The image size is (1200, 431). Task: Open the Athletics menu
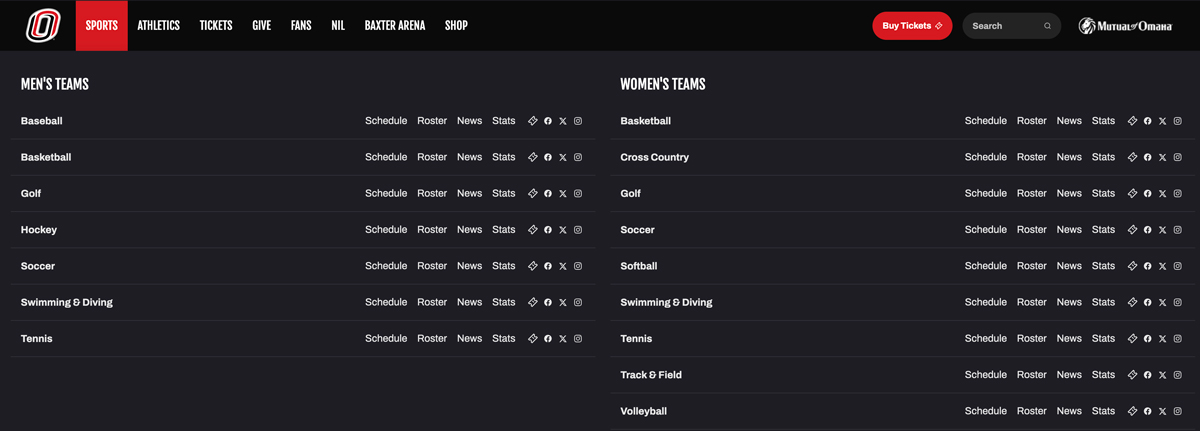pyautogui.click(x=158, y=25)
